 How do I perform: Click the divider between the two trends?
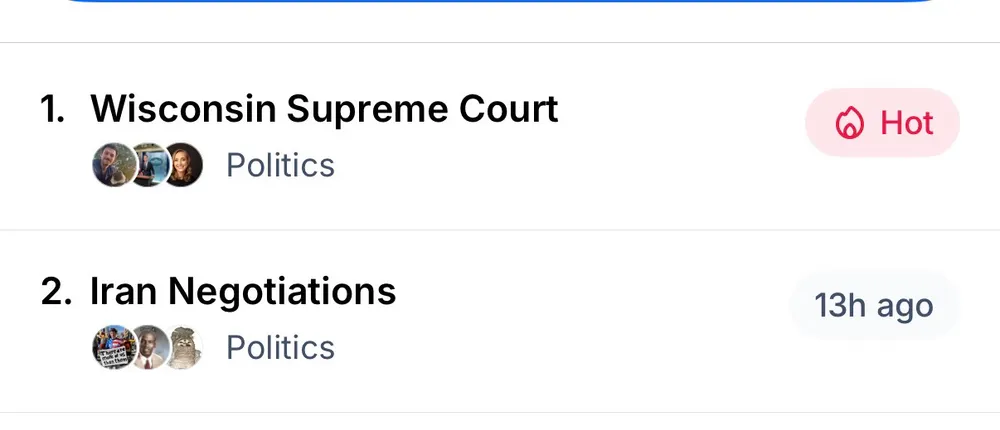pyautogui.click(x=500, y=230)
